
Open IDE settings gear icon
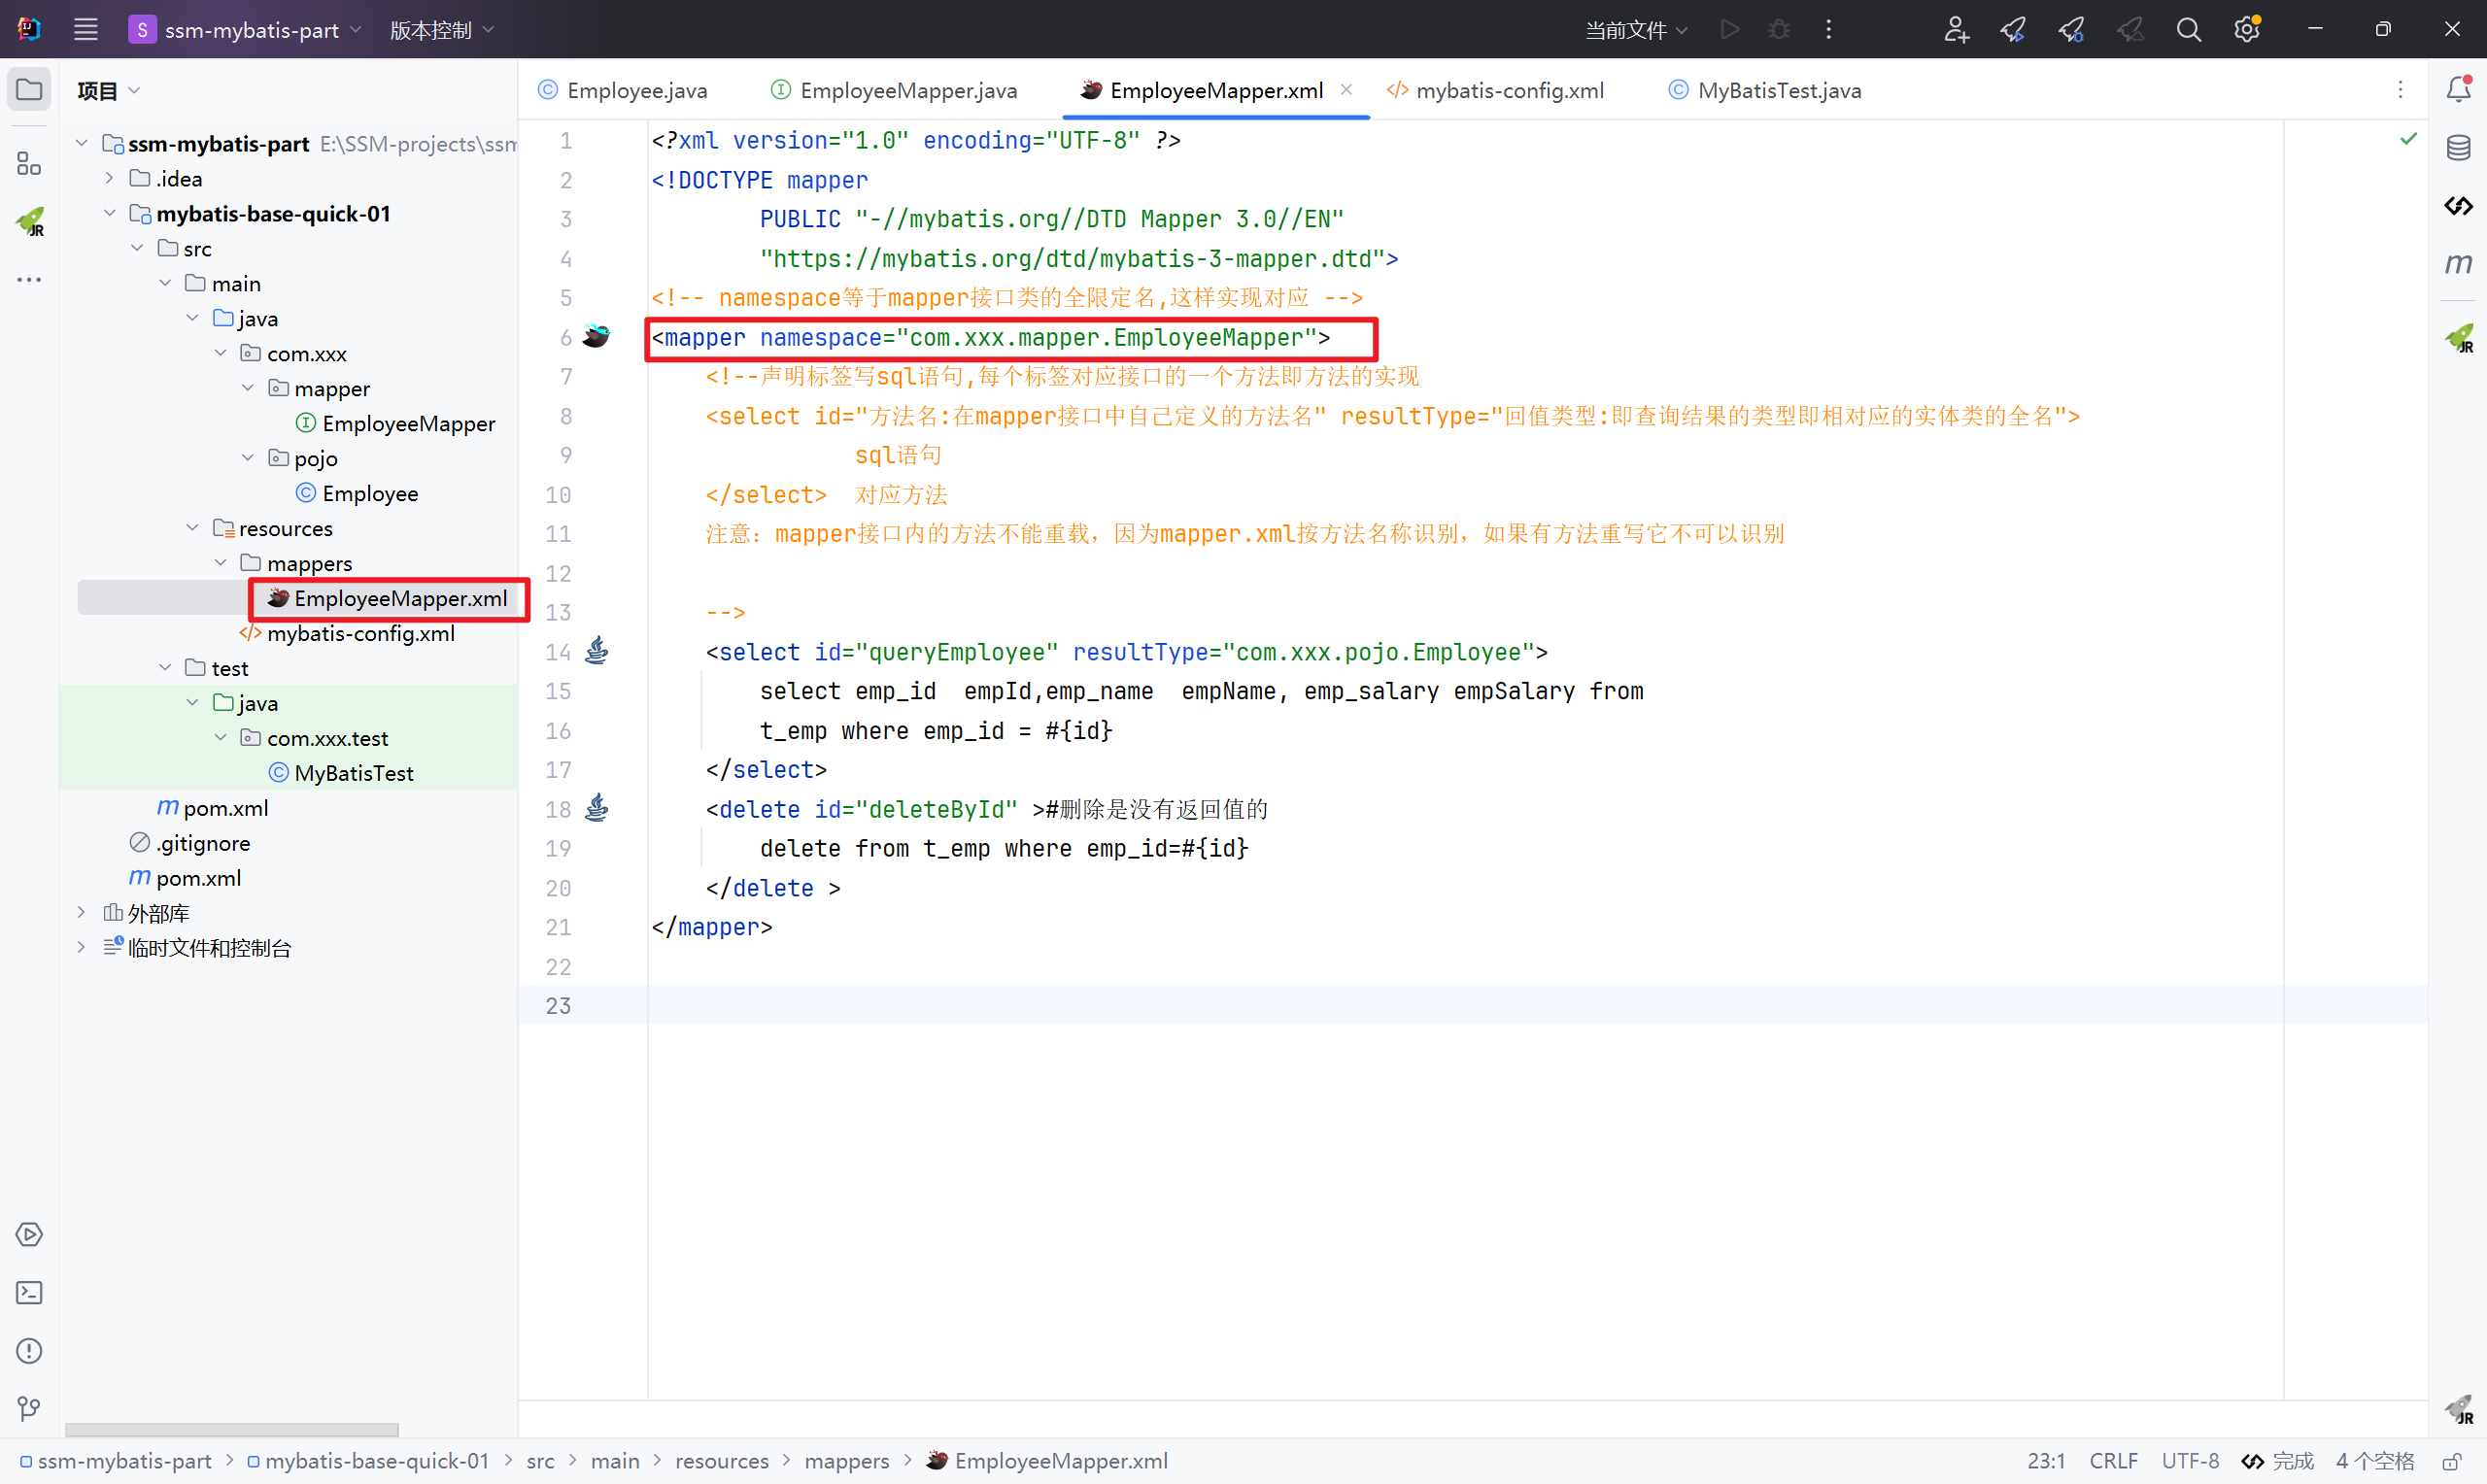tap(2247, 30)
